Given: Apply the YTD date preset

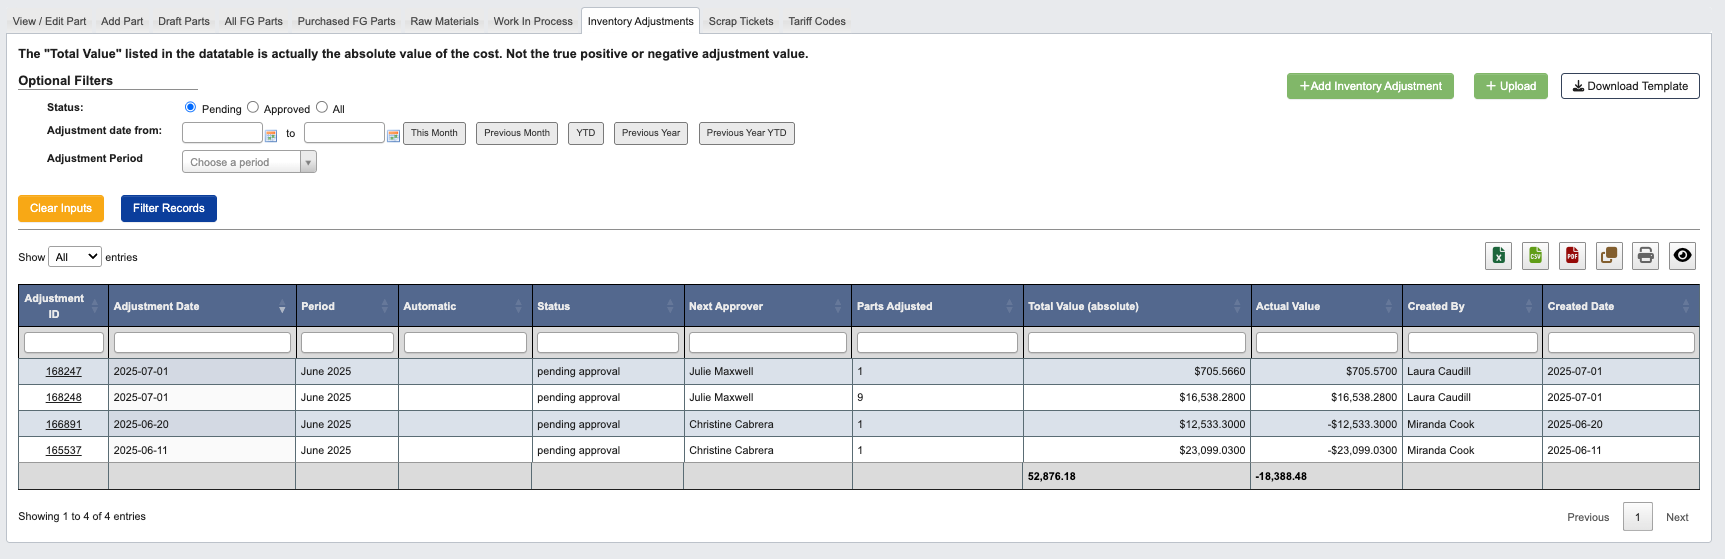Looking at the screenshot, I should (x=586, y=133).
